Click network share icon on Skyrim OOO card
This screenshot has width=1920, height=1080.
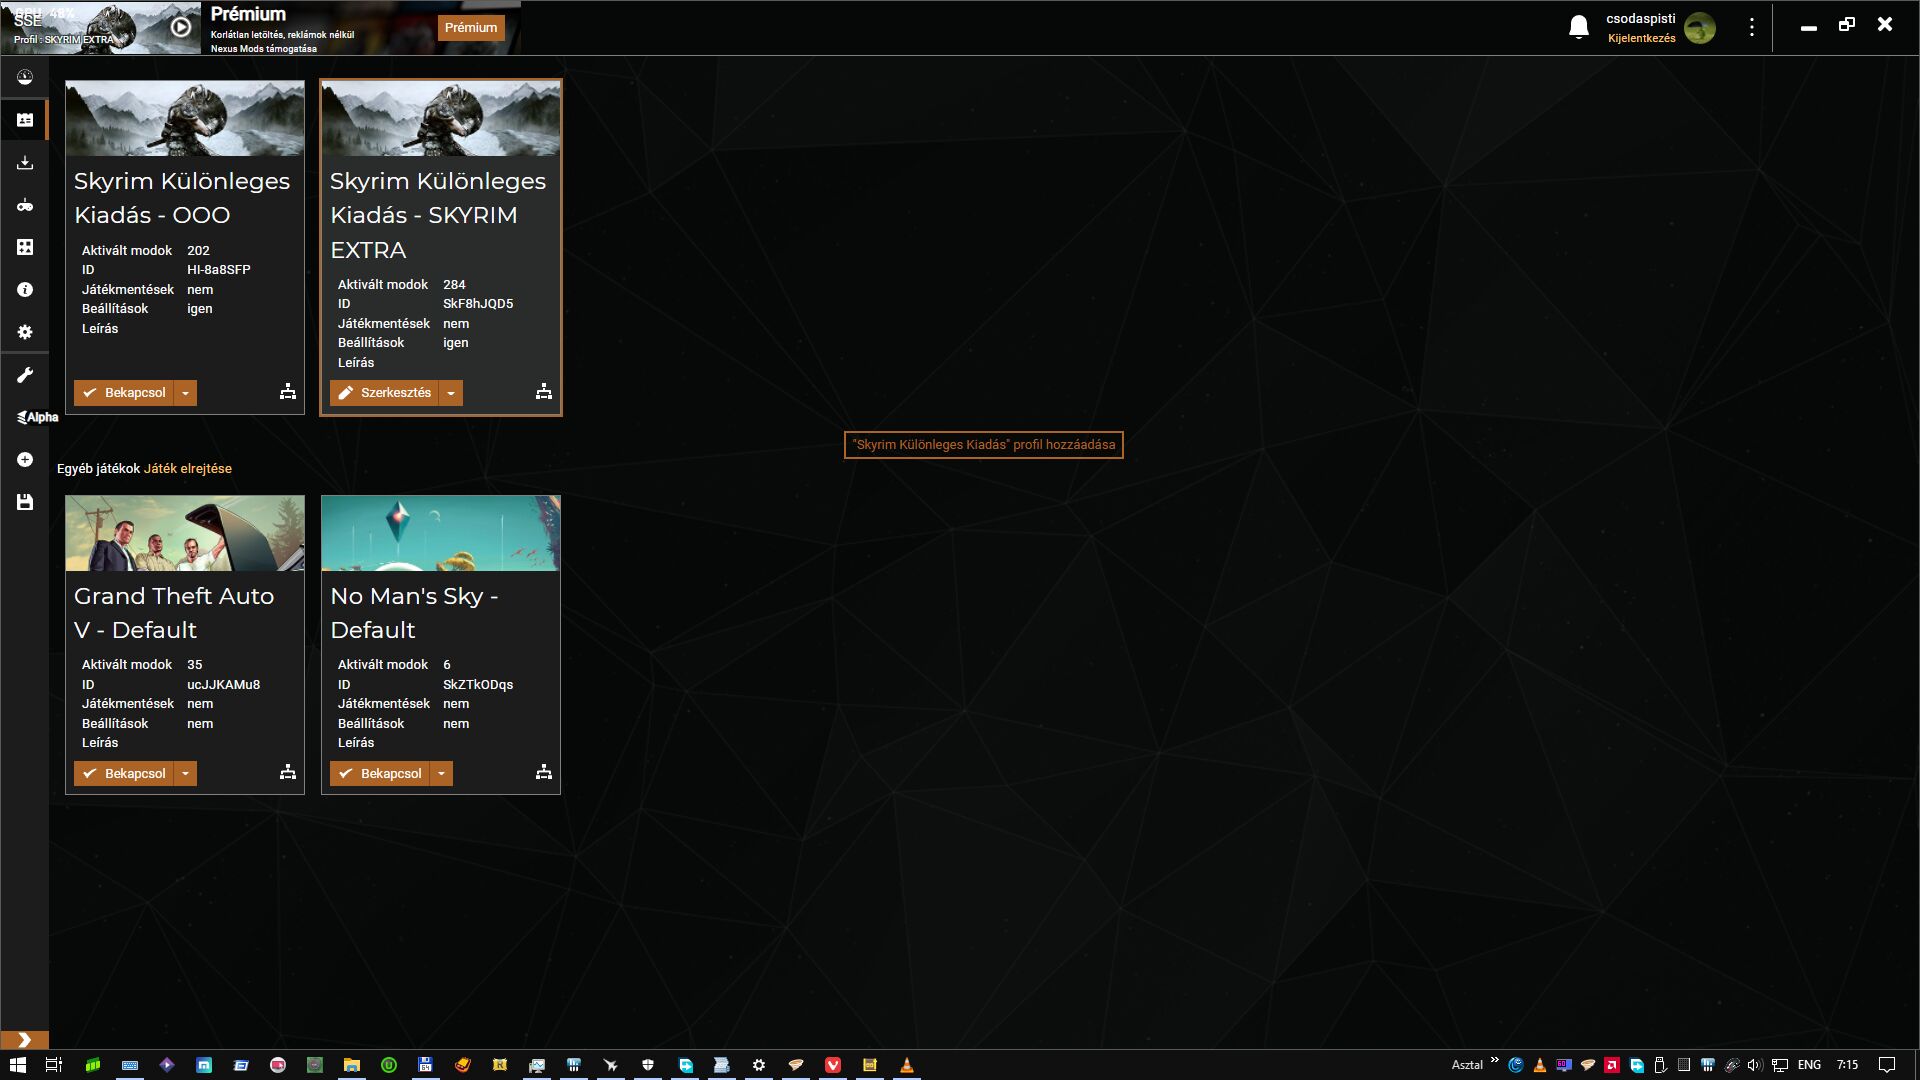288,392
